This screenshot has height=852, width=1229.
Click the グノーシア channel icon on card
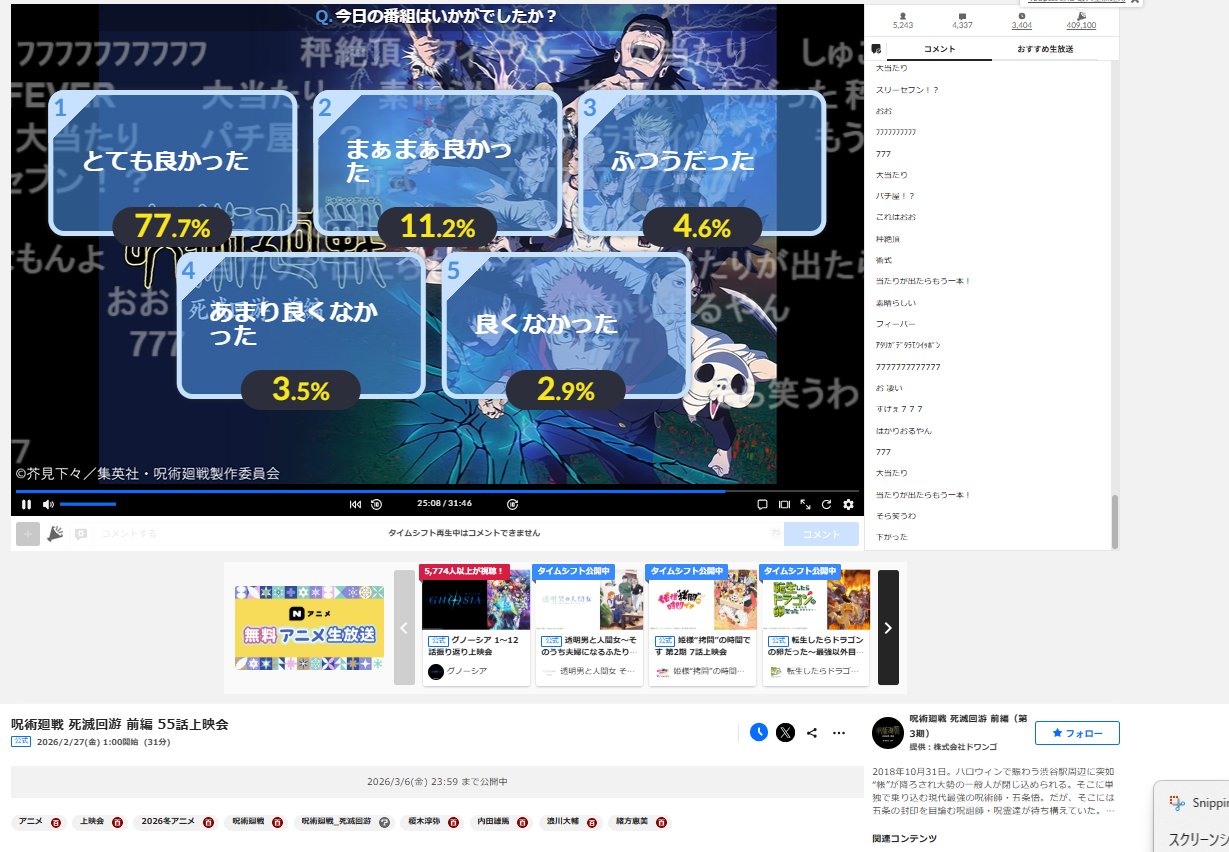click(x=436, y=671)
